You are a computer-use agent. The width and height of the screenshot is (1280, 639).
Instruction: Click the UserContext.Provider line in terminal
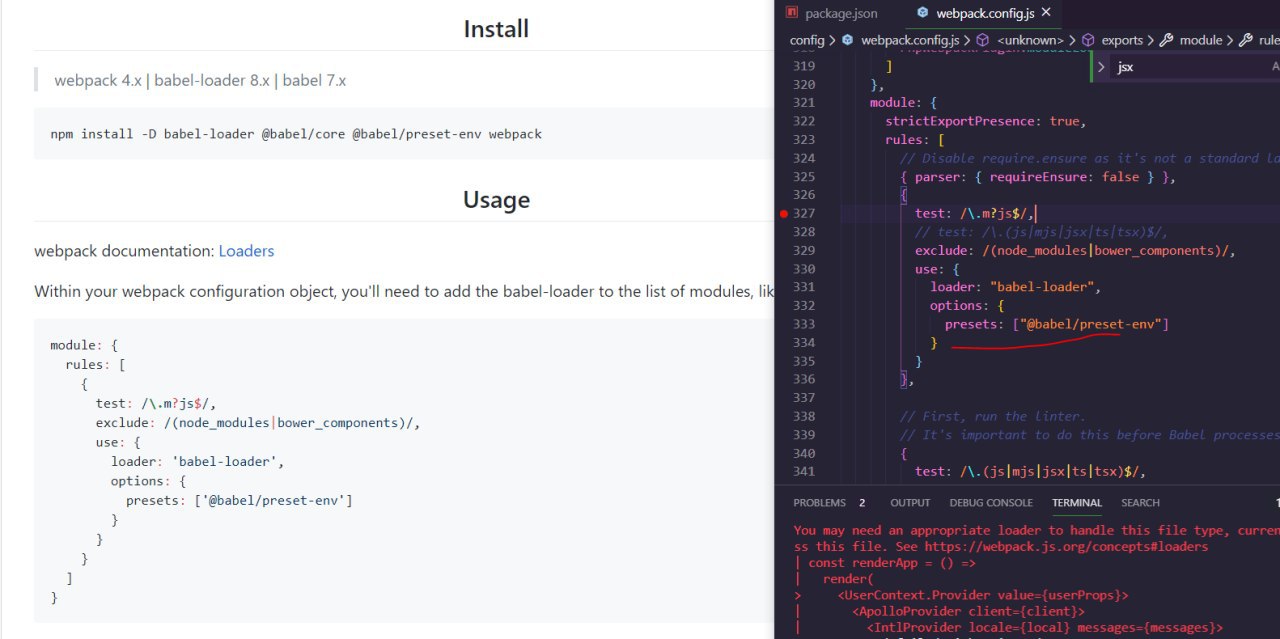point(983,594)
